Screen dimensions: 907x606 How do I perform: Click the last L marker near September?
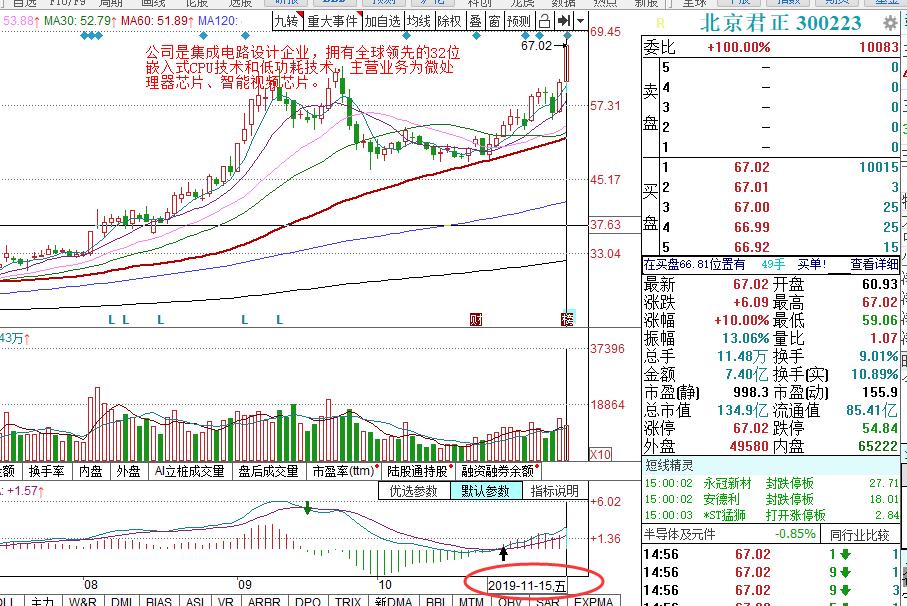[x=279, y=319]
